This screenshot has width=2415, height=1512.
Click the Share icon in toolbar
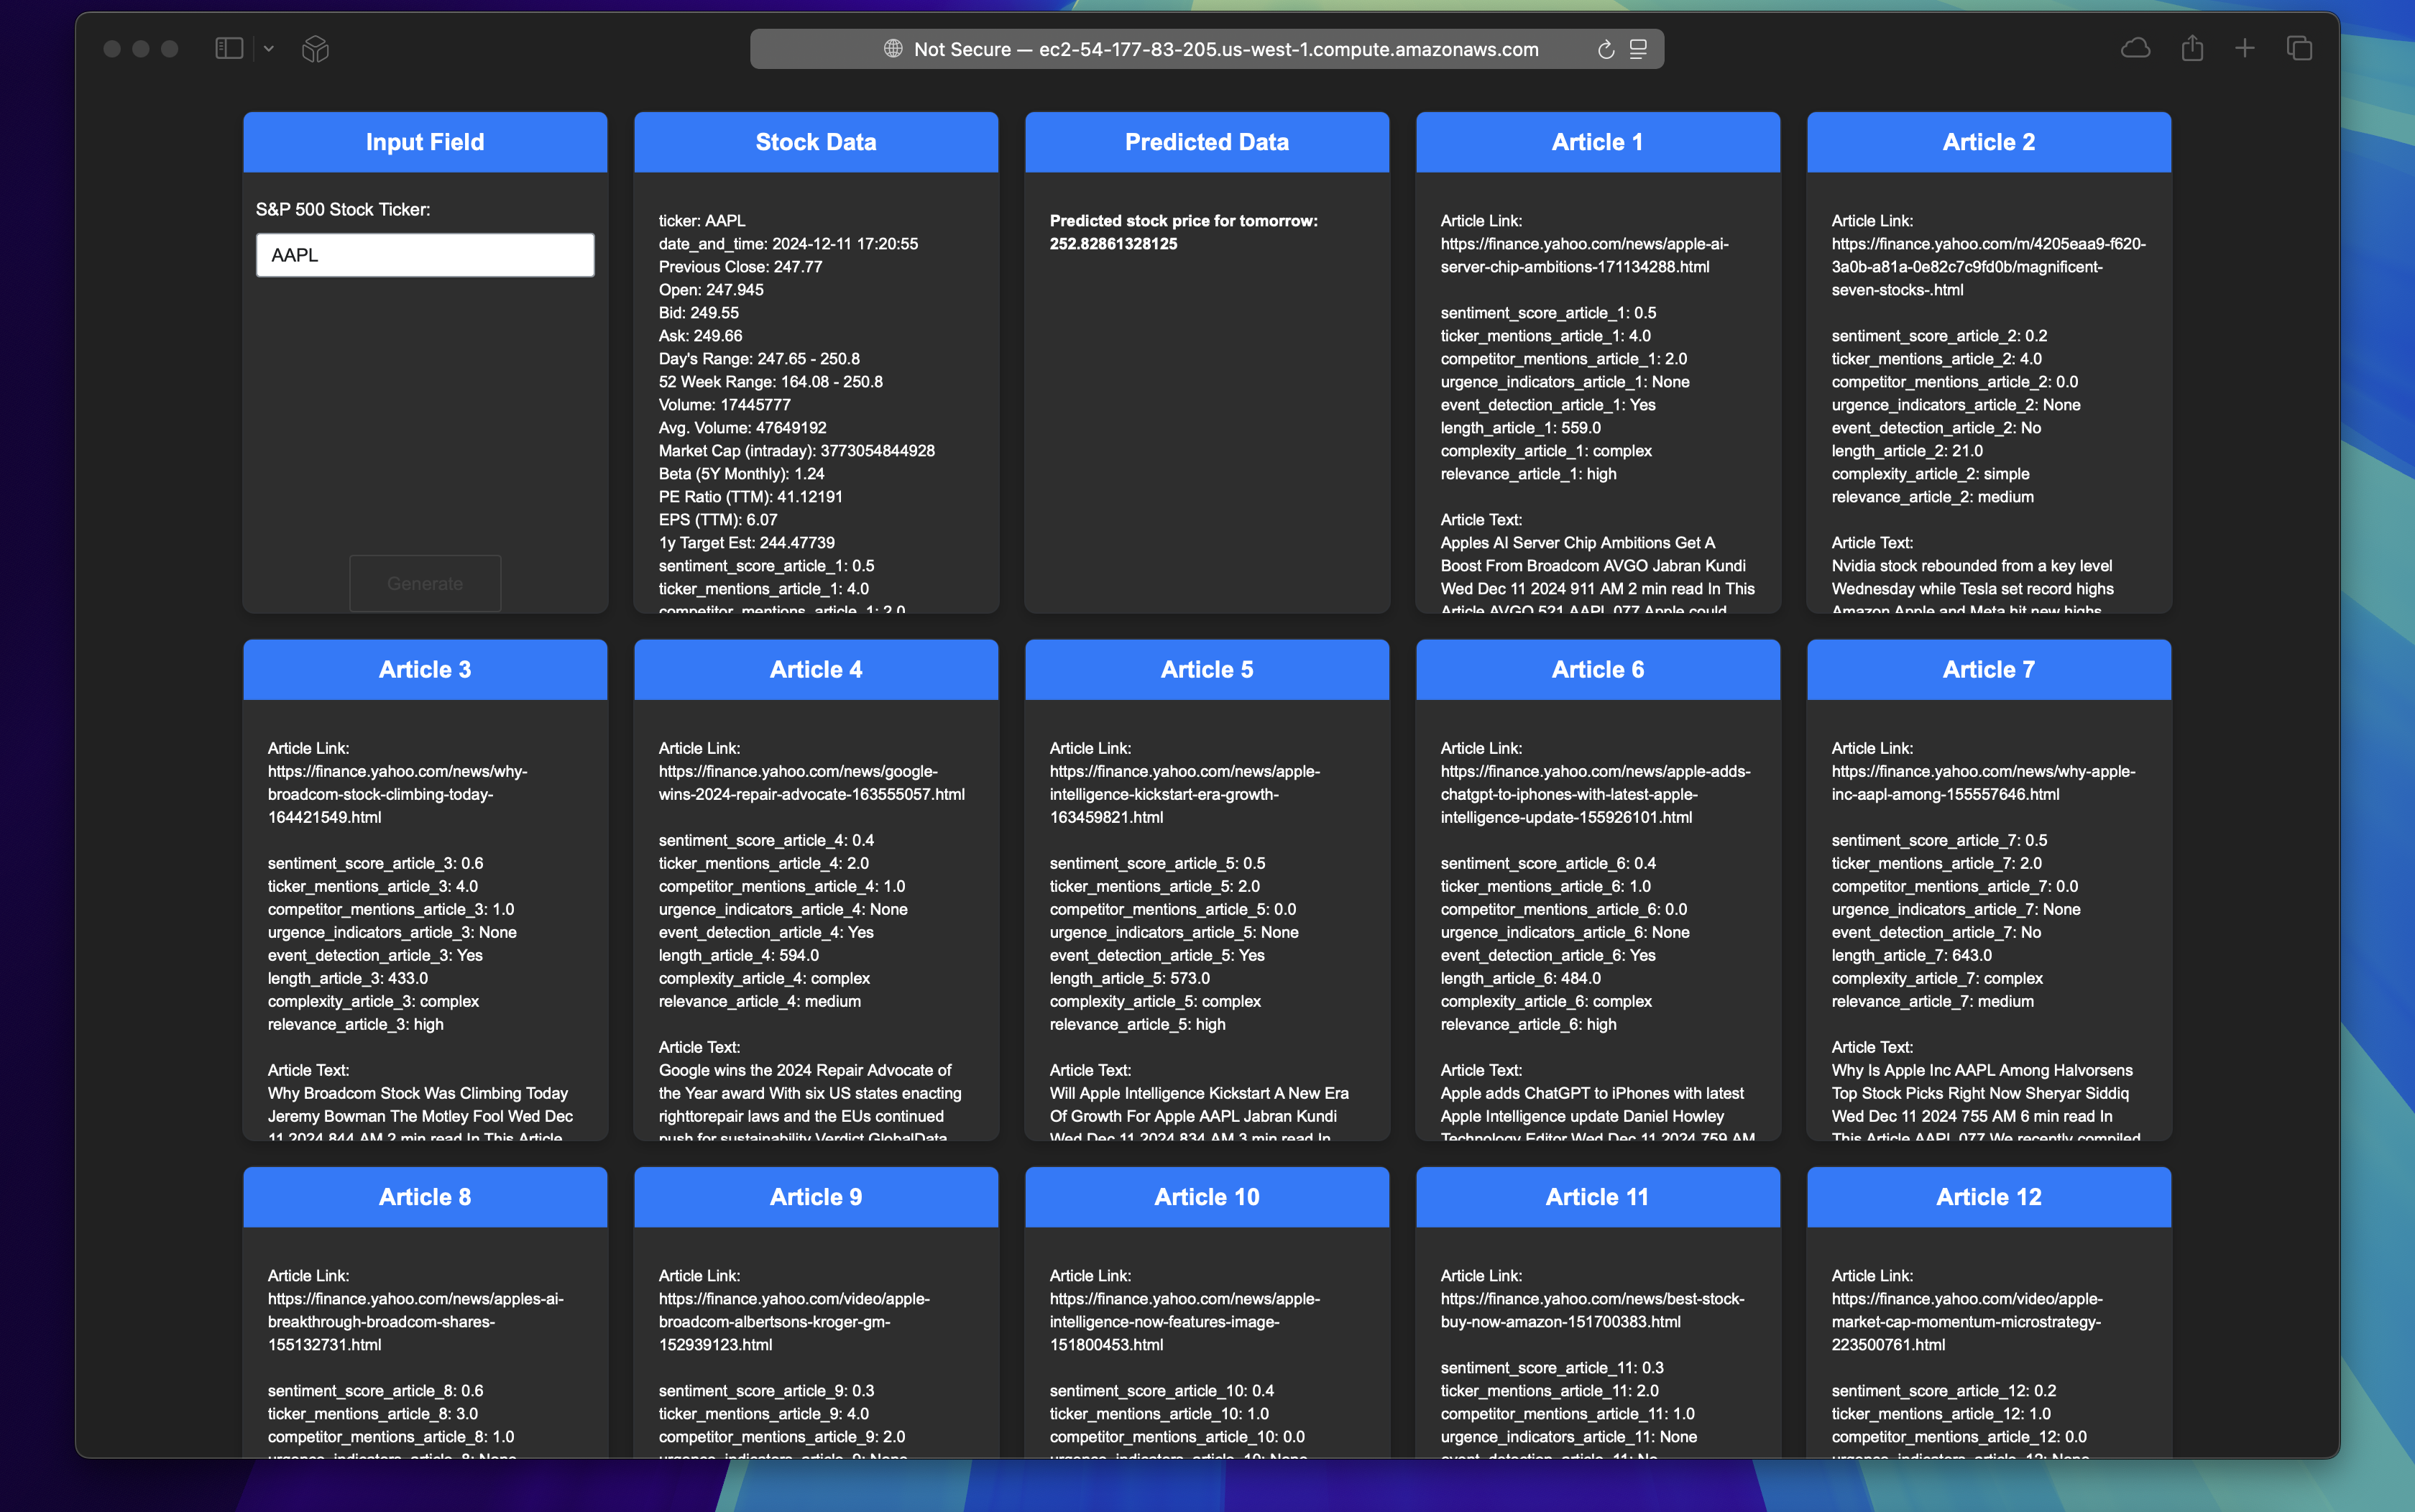[2192, 48]
